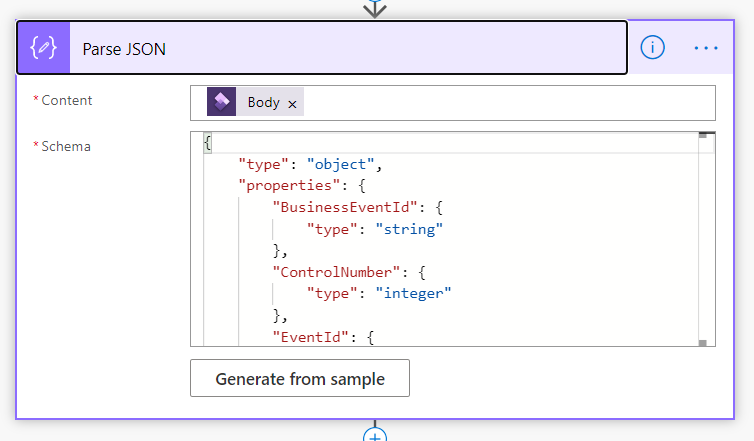Click the "BusinessEventId" key in the schema
754x441 pixels.
click(x=345, y=207)
